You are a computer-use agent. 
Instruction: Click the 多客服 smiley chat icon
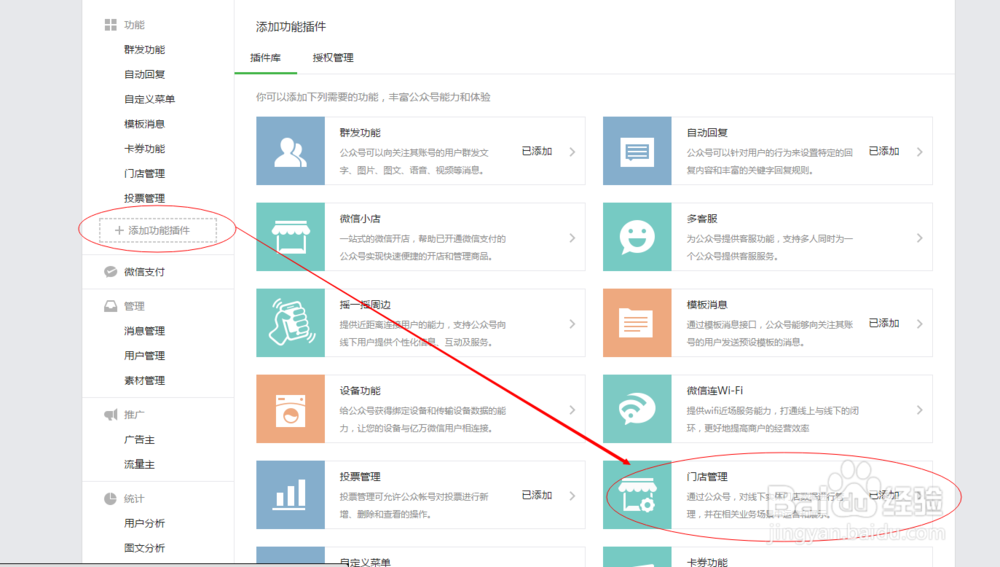tap(637, 237)
